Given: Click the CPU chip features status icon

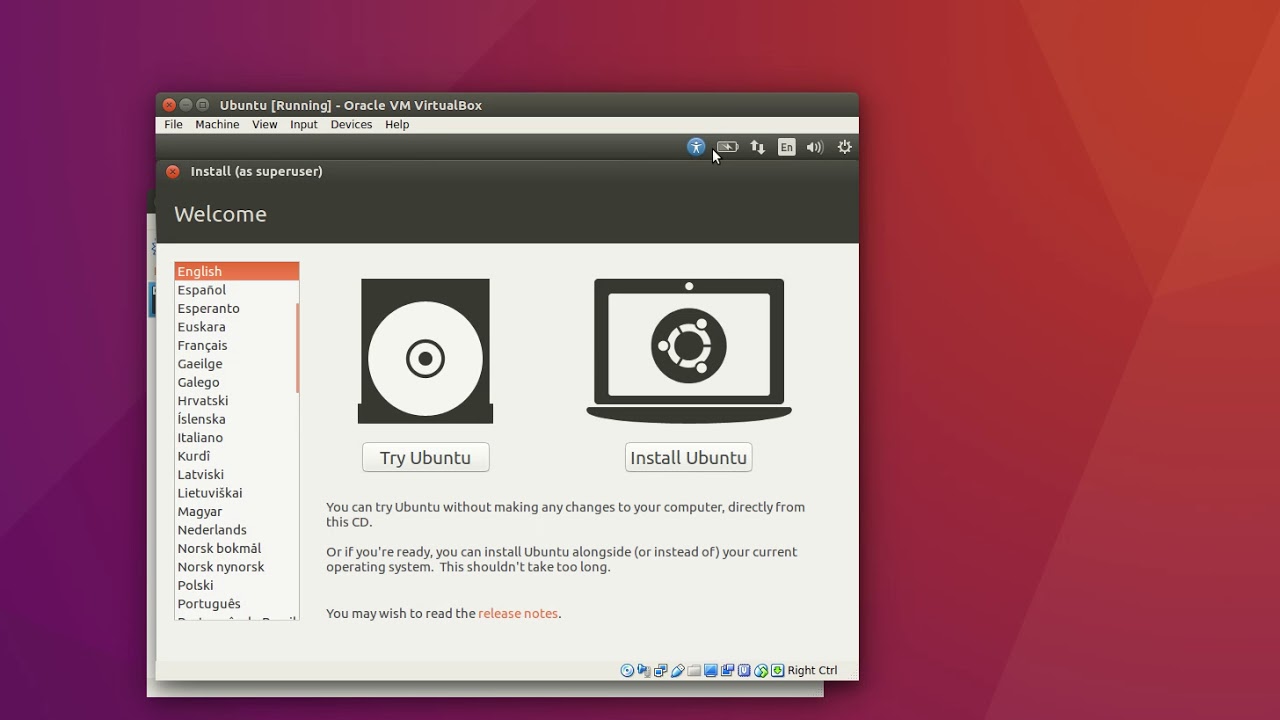Looking at the screenshot, I should [x=744, y=670].
